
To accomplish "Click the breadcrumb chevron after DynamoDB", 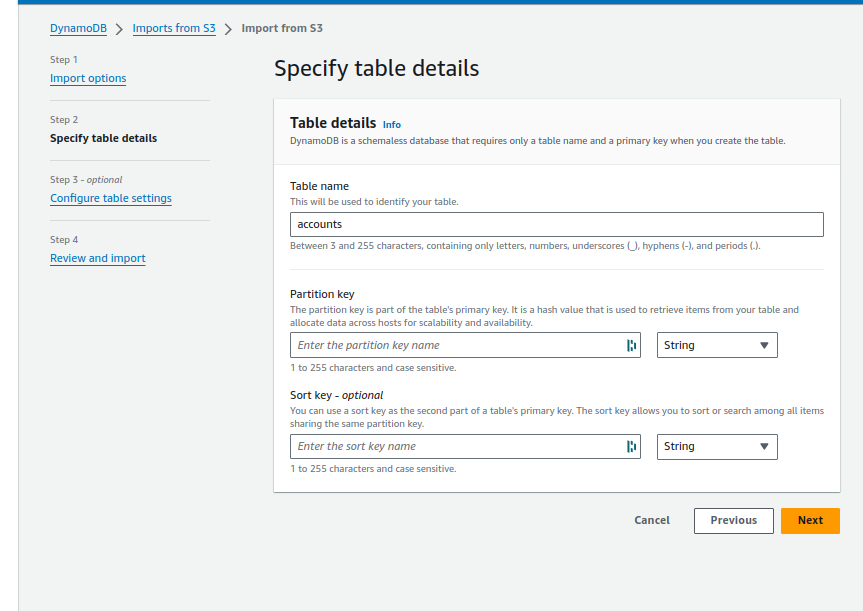I will click(x=119, y=29).
